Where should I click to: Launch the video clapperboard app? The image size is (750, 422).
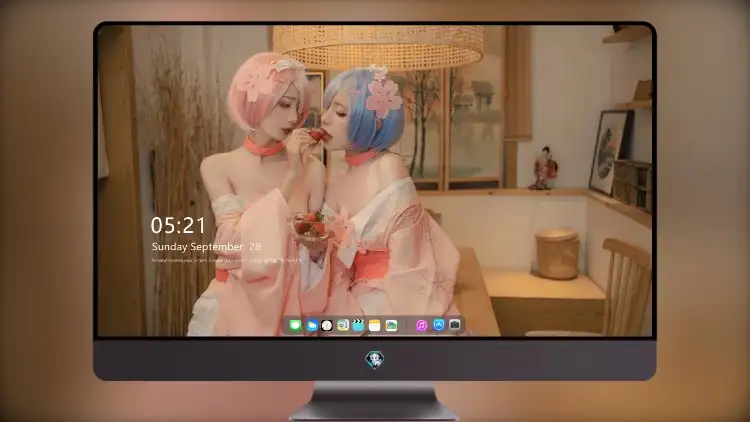358,325
